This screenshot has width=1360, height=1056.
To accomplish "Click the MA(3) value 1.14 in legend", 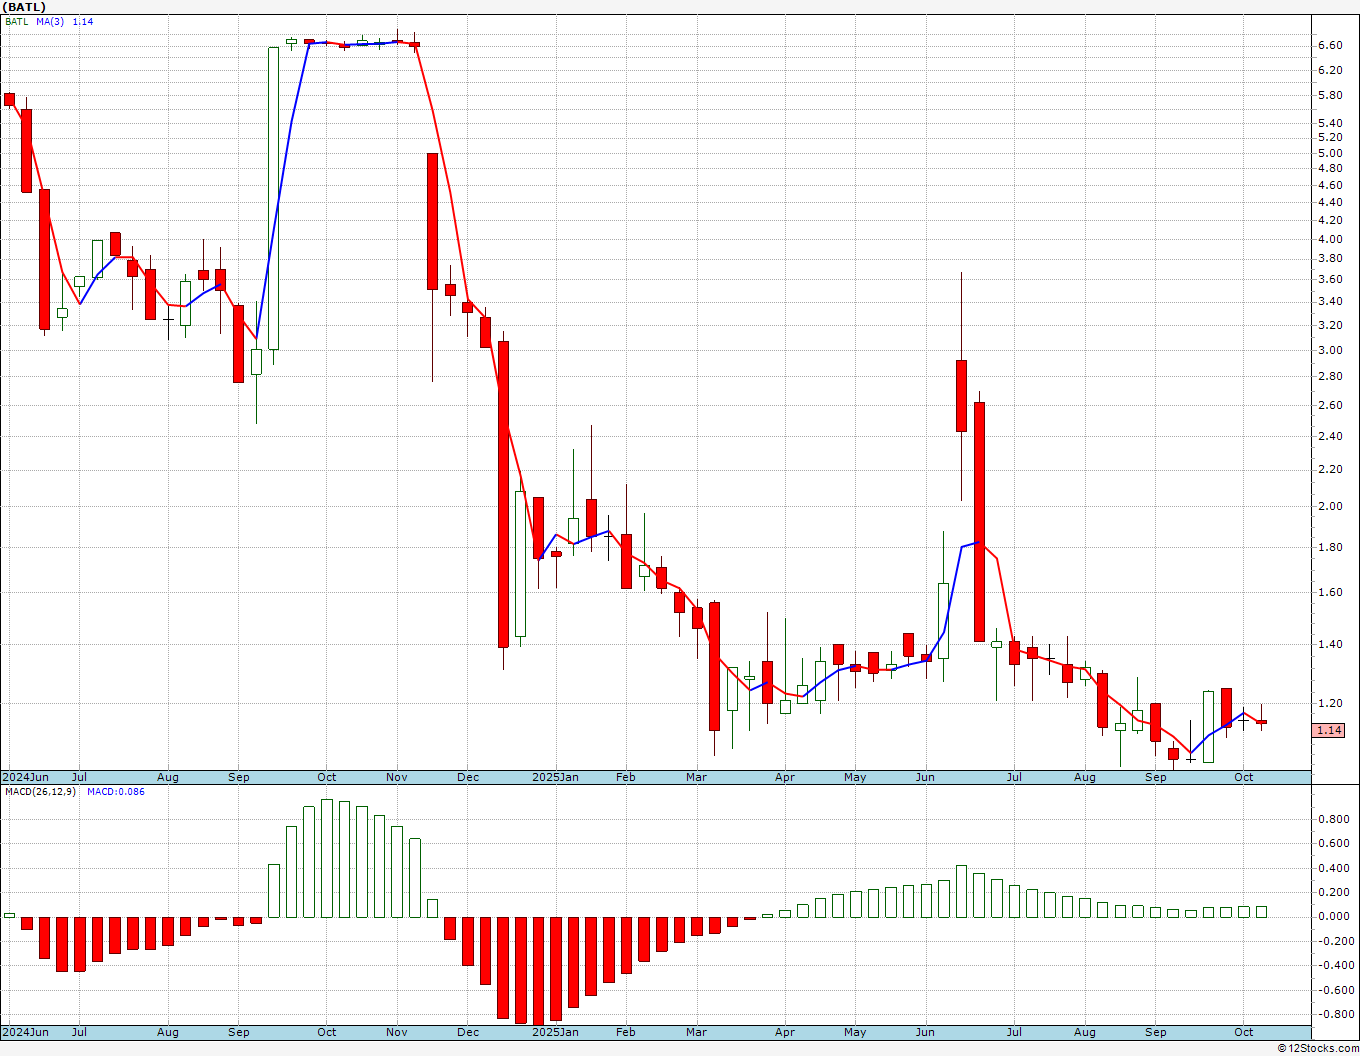I will pos(83,21).
